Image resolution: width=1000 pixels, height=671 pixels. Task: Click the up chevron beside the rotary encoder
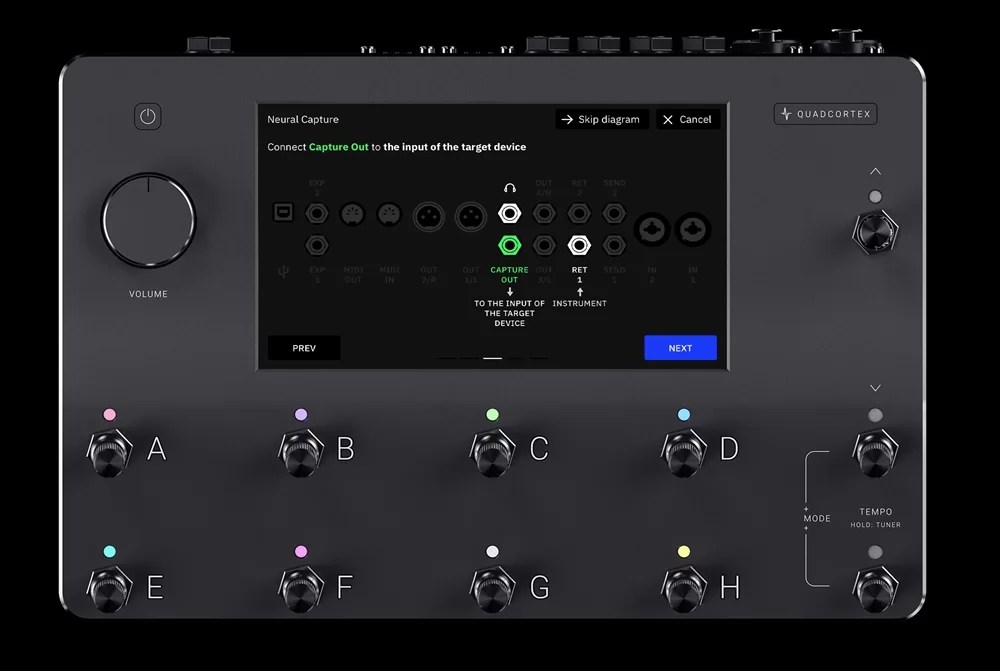[x=876, y=171]
